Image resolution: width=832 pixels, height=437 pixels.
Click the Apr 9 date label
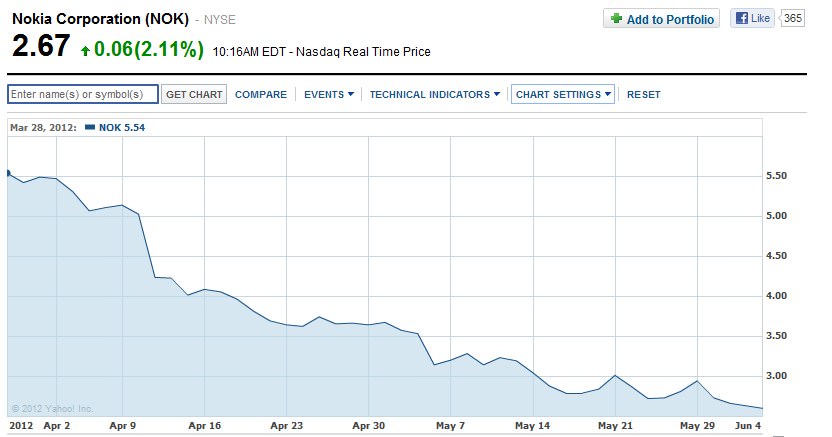pyautogui.click(x=123, y=425)
